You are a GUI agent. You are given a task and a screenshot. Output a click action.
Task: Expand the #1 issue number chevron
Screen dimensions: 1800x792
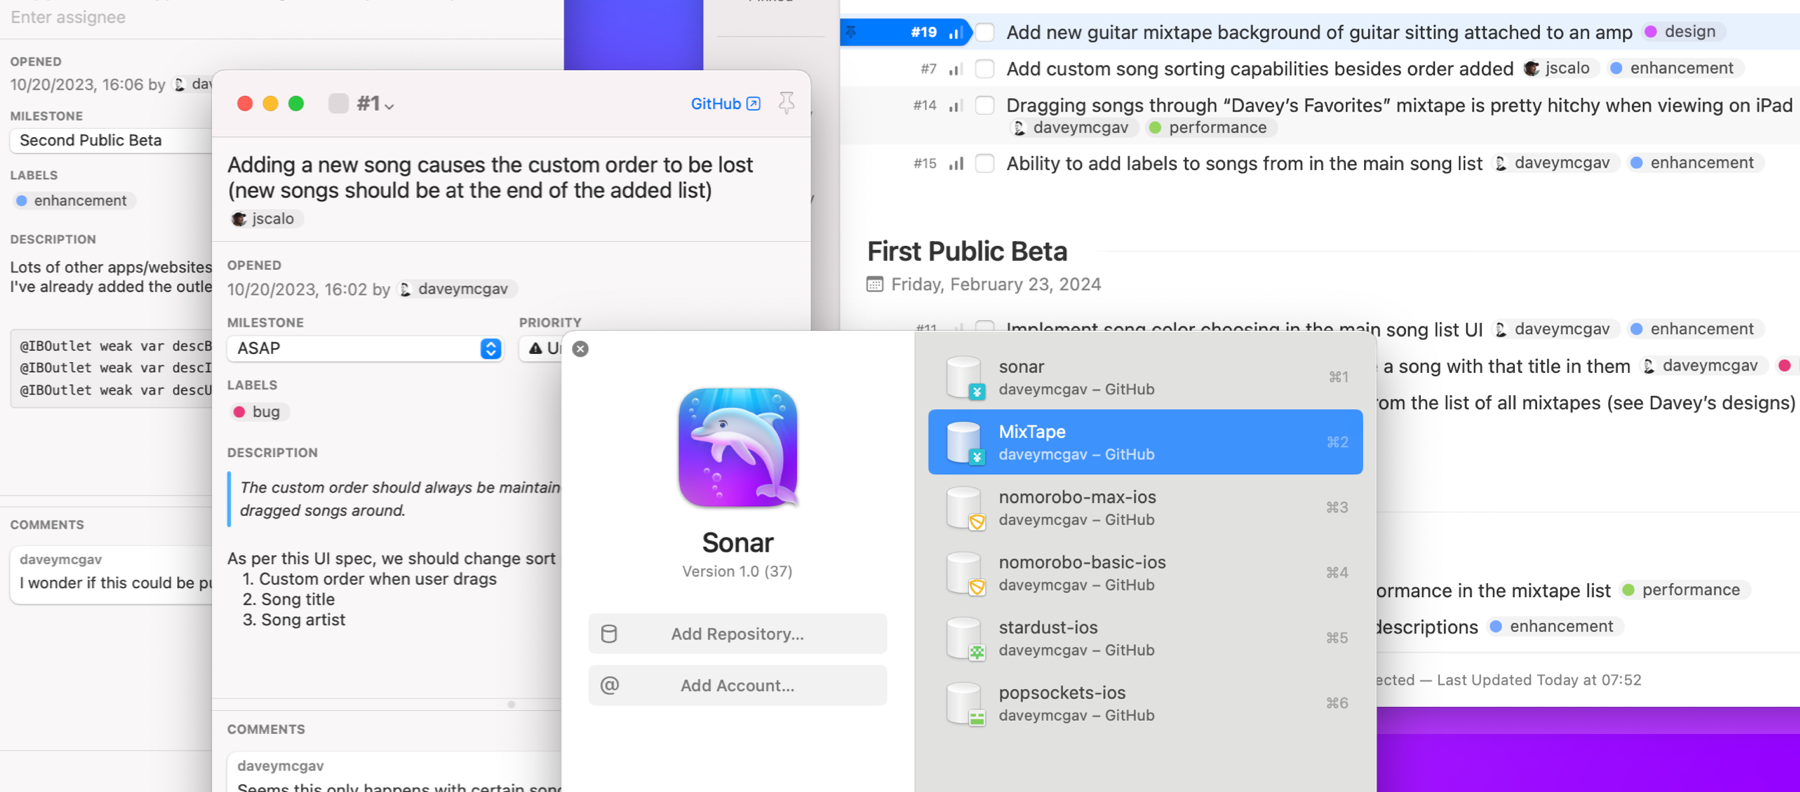click(x=389, y=106)
